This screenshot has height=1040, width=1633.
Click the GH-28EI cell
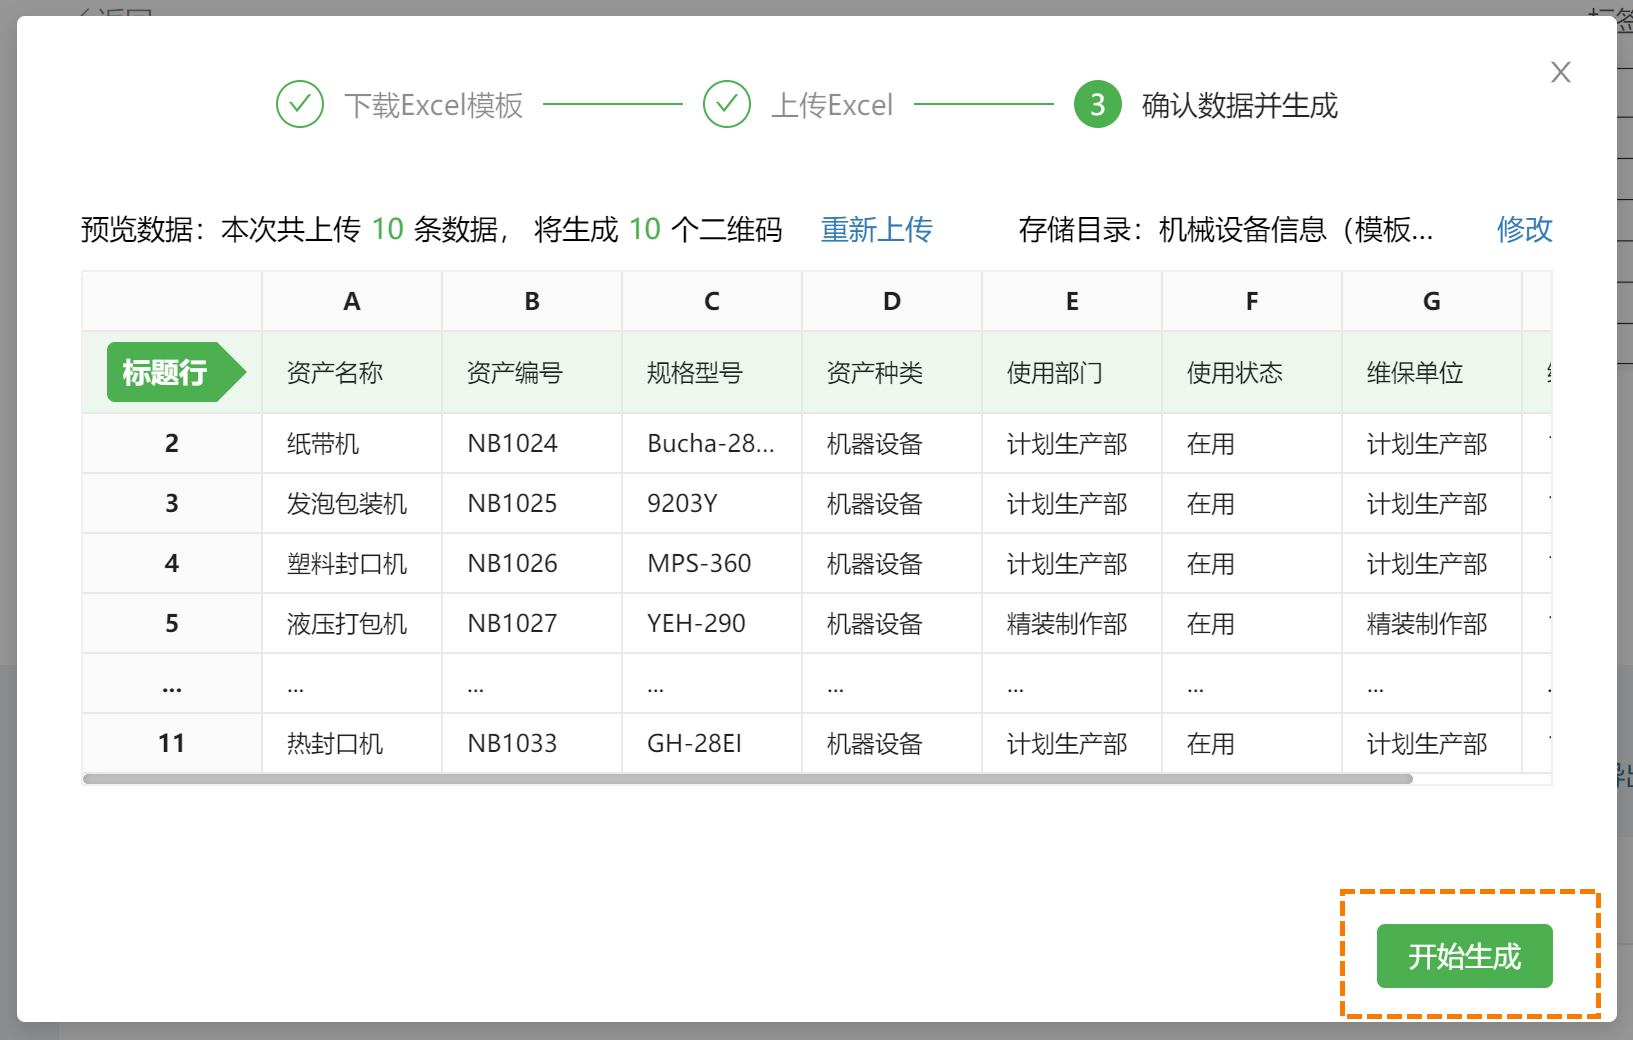tap(712, 743)
